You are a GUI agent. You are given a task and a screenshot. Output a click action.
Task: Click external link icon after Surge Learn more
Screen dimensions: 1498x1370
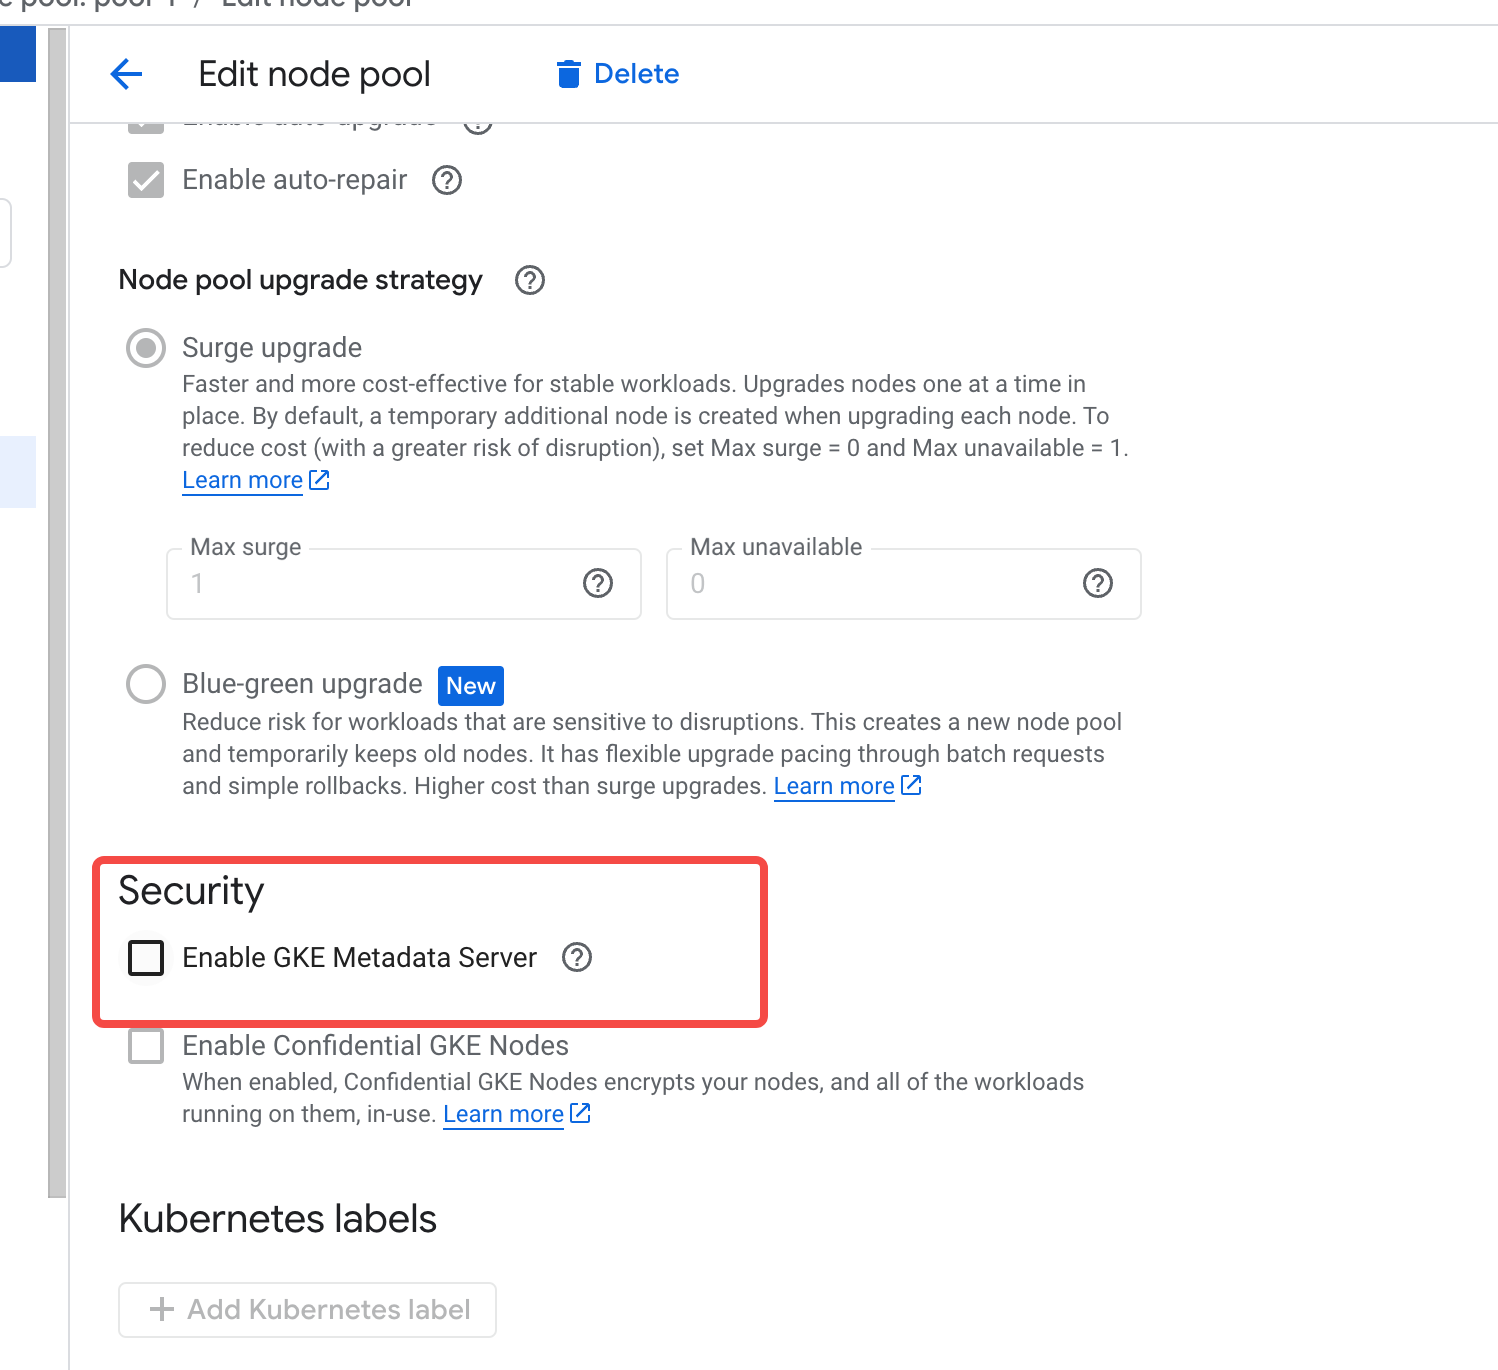click(x=320, y=480)
